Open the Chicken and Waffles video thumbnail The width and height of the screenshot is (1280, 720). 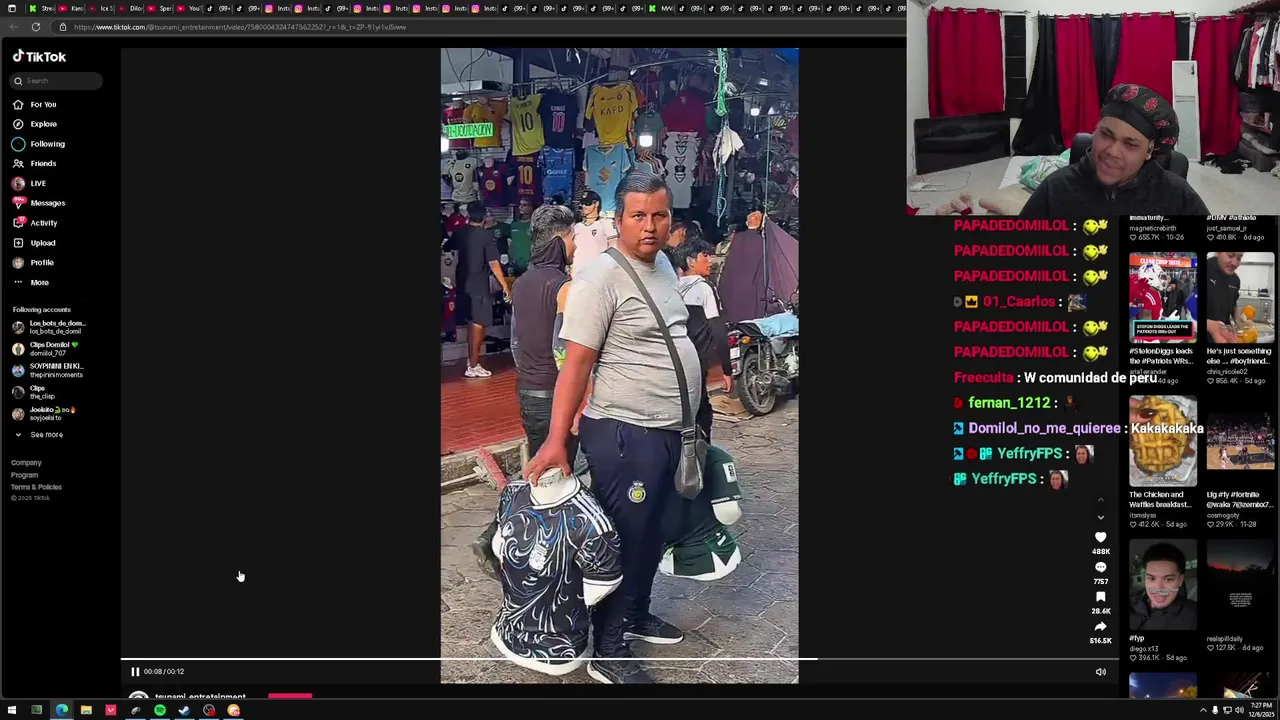pos(1163,441)
